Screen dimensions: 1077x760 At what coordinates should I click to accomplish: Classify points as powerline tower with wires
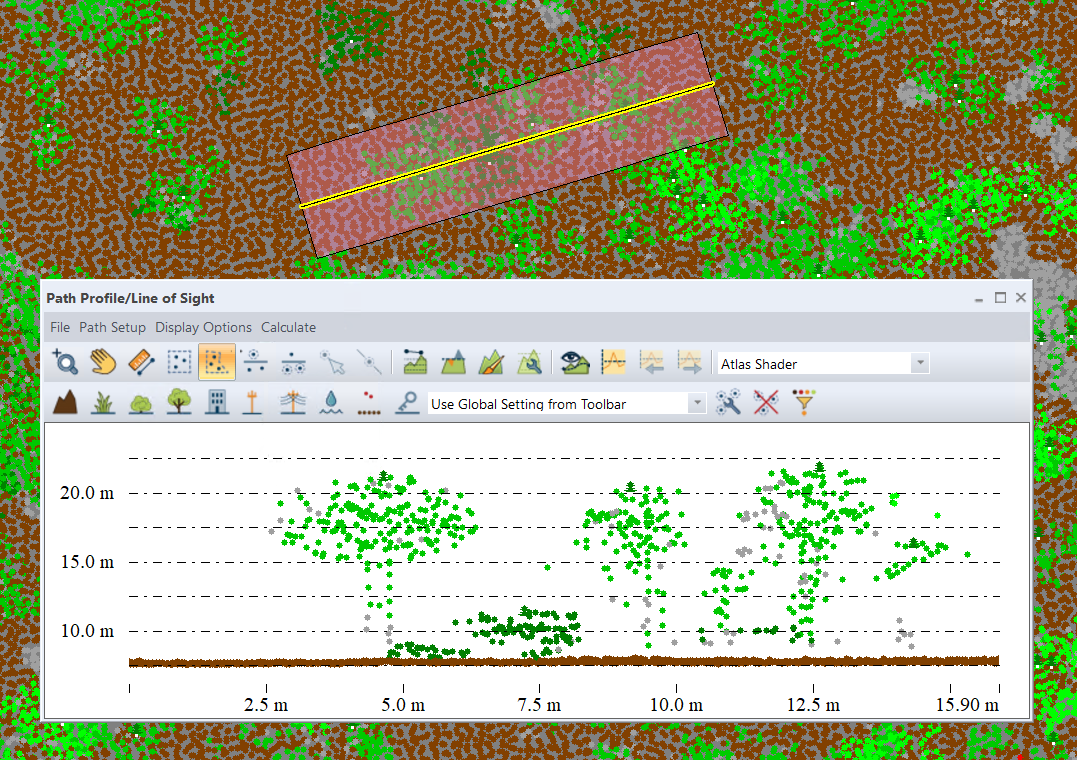click(x=293, y=402)
